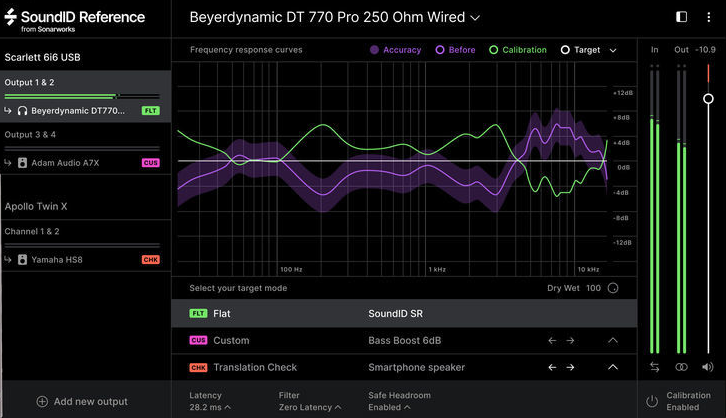Toggle the calibration power button
This screenshot has width=726, height=418.
pyautogui.click(x=652, y=401)
